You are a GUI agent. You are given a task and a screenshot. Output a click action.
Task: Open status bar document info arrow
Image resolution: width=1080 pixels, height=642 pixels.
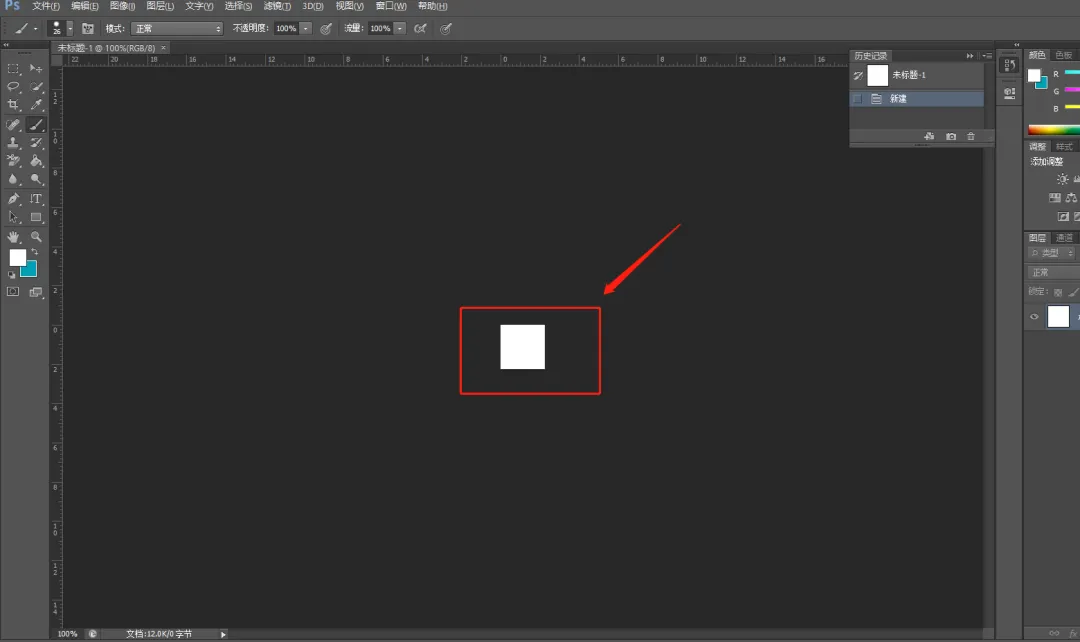[223, 634]
